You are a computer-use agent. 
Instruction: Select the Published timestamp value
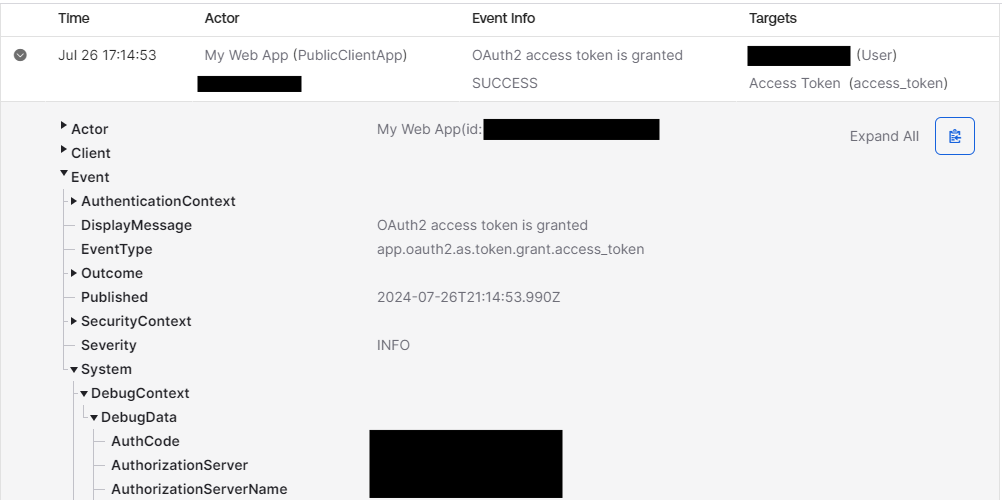[x=468, y=297]
